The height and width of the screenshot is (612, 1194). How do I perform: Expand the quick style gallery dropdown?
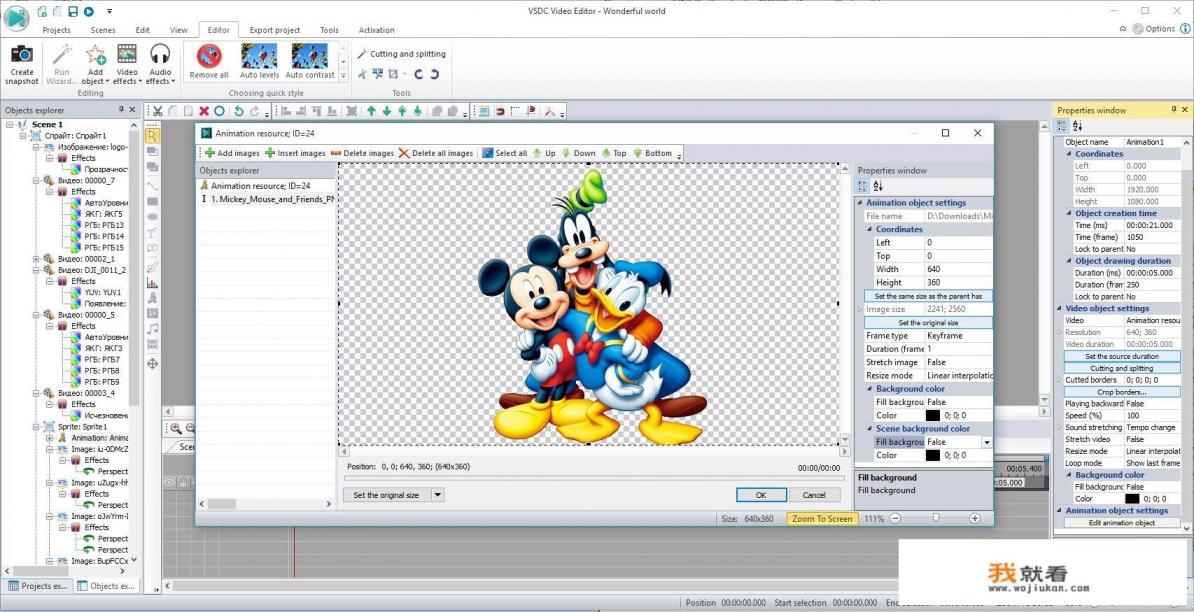343,75
